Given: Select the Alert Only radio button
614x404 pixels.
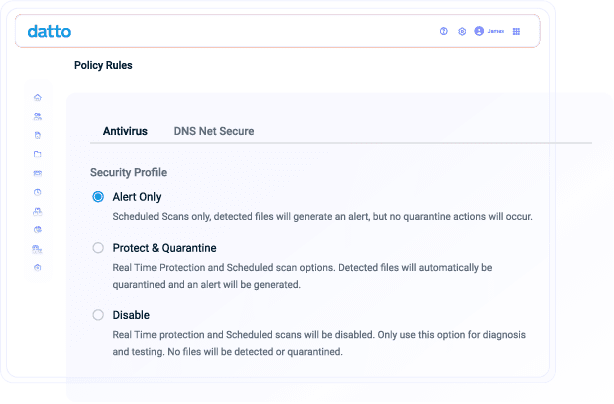Looking at the screenshot, I should [x=98, y=197].
